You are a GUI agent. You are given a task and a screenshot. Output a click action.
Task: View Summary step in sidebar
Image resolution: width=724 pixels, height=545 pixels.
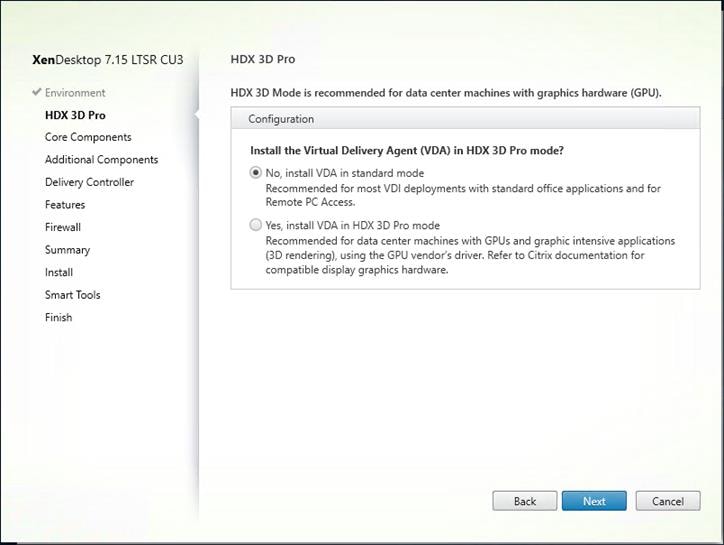[x=67, y=250]
